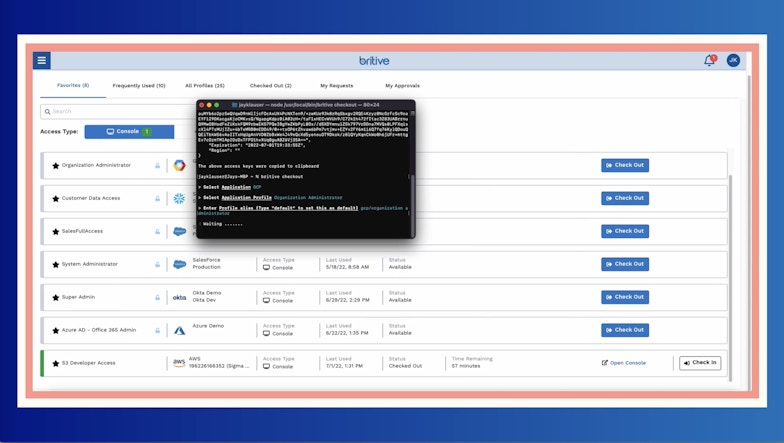Image resolution: width=784 pixels, height=443 pixels.
Task: Open the JK user avatar menu
Action: pyautogui.click(x=733, y=60)
